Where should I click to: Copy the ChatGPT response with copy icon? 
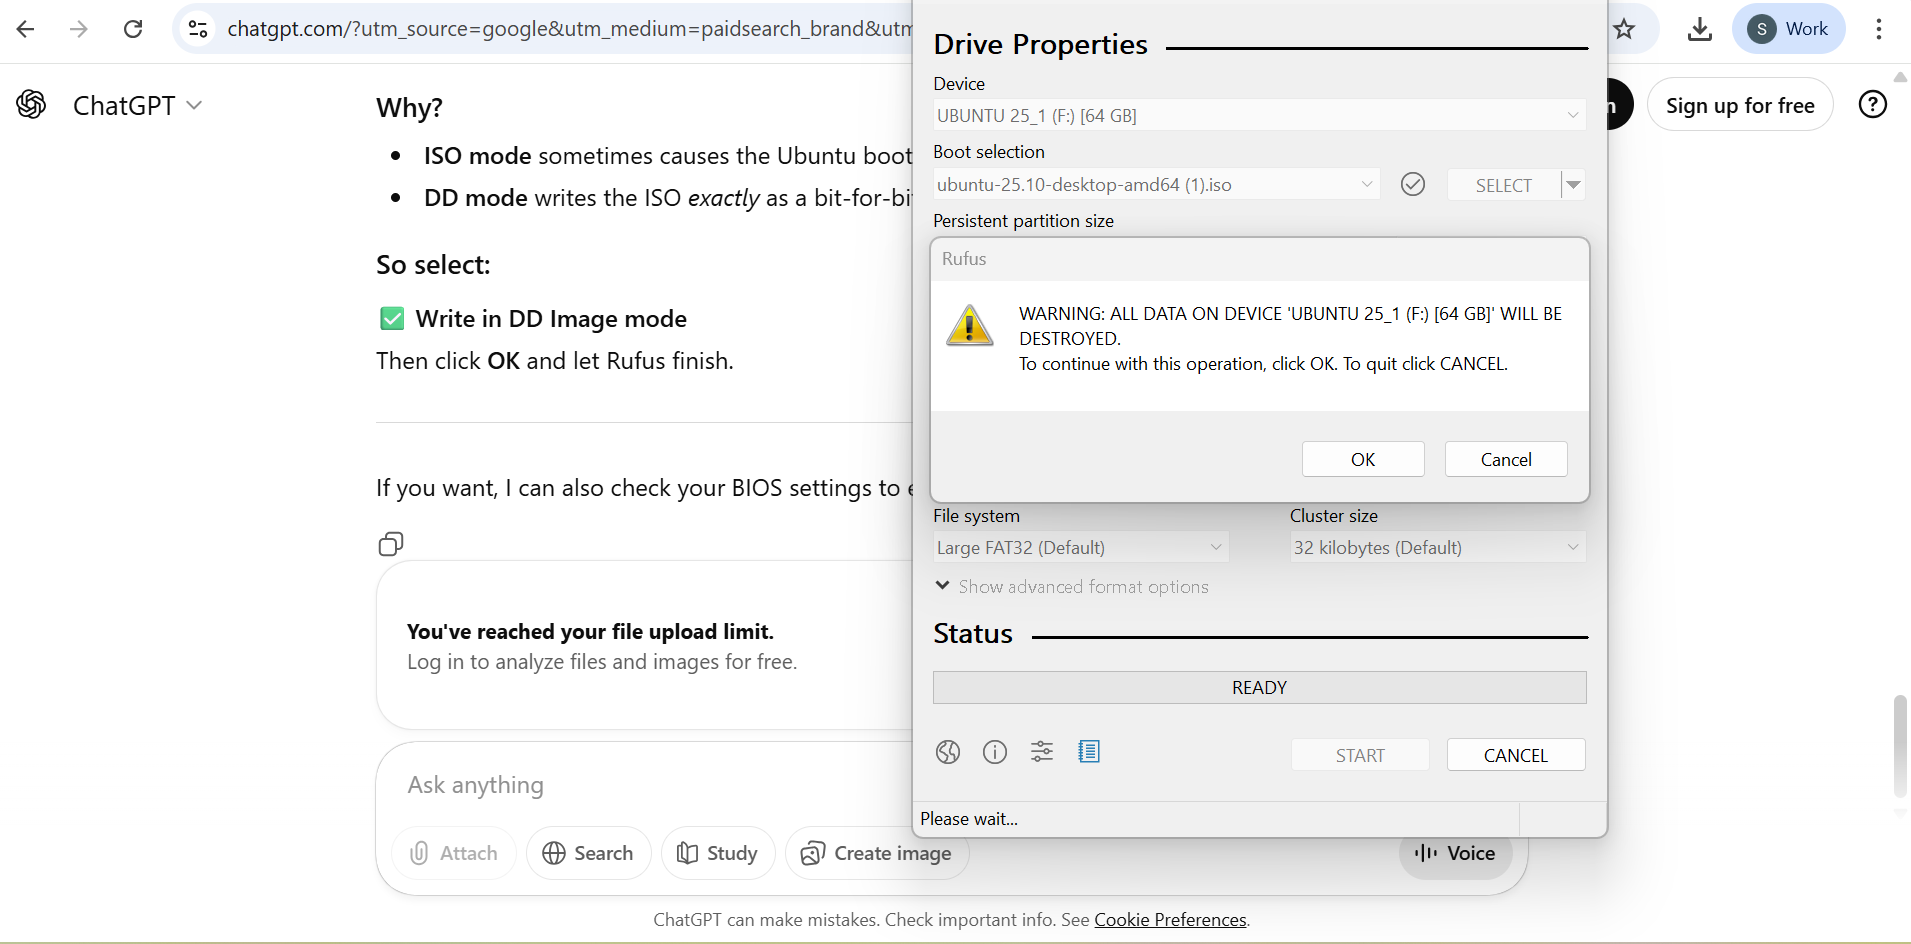[391, 544]
